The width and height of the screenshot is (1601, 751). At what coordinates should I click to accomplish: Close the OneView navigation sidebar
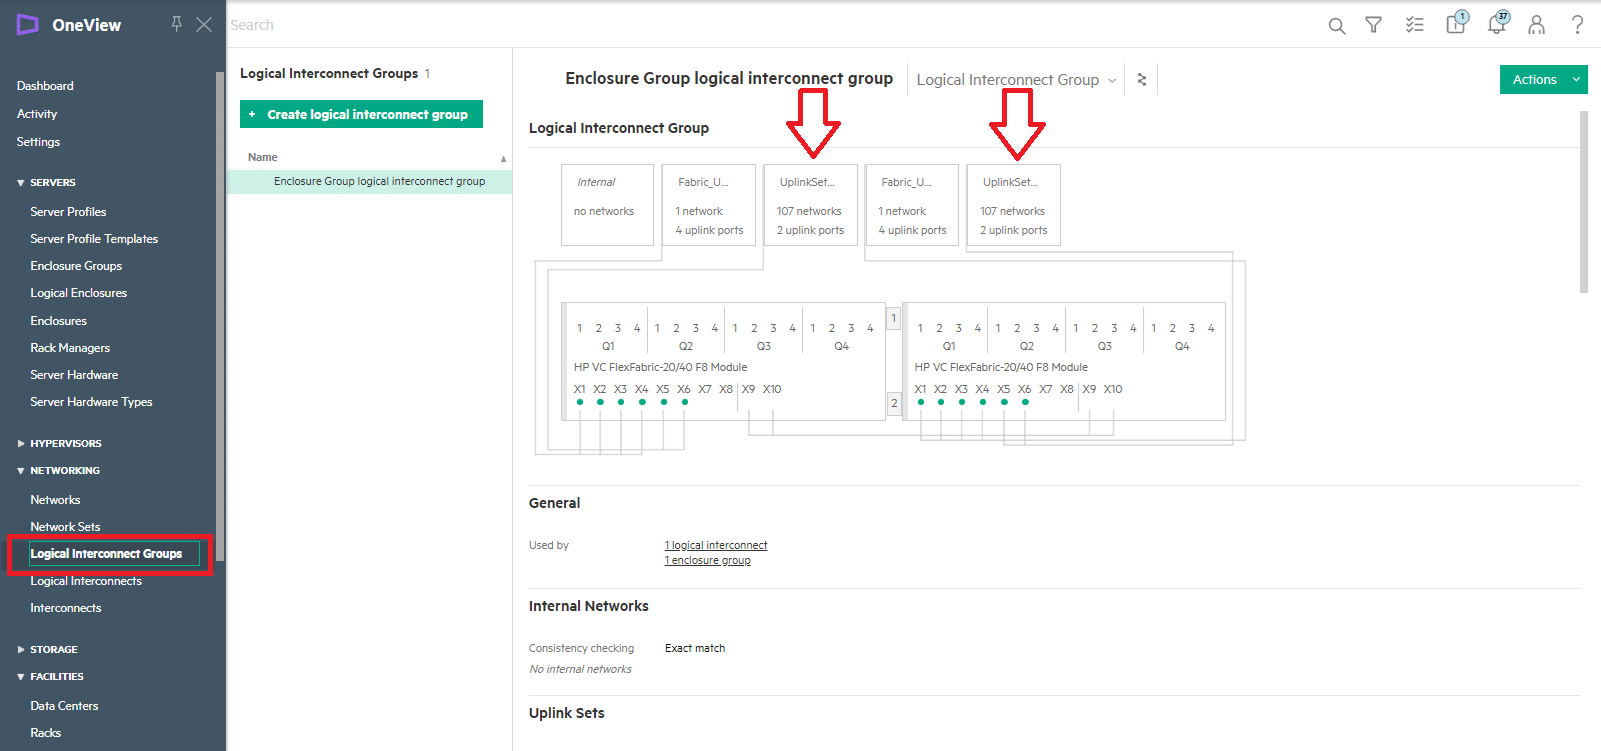tap(204, 24)
